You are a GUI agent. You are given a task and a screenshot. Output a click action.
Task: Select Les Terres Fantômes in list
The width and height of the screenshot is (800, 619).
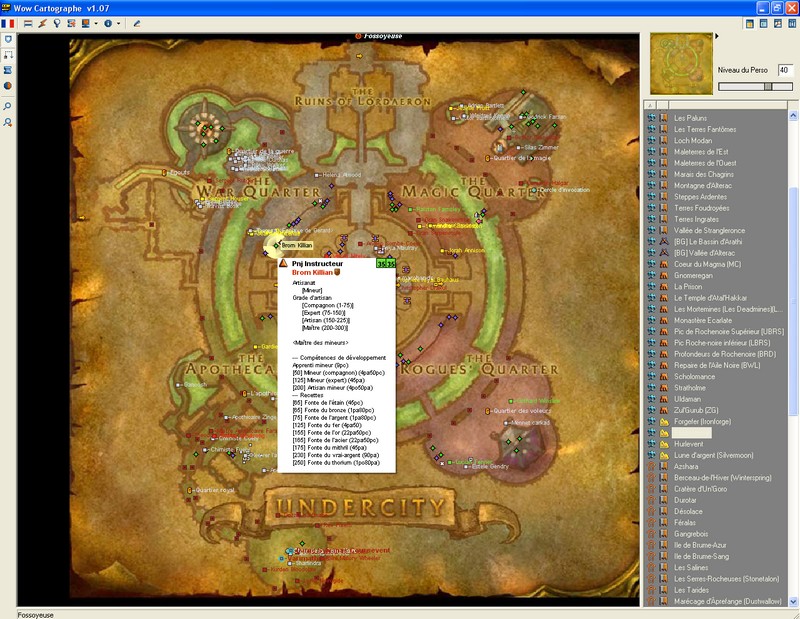click(705, 129)
